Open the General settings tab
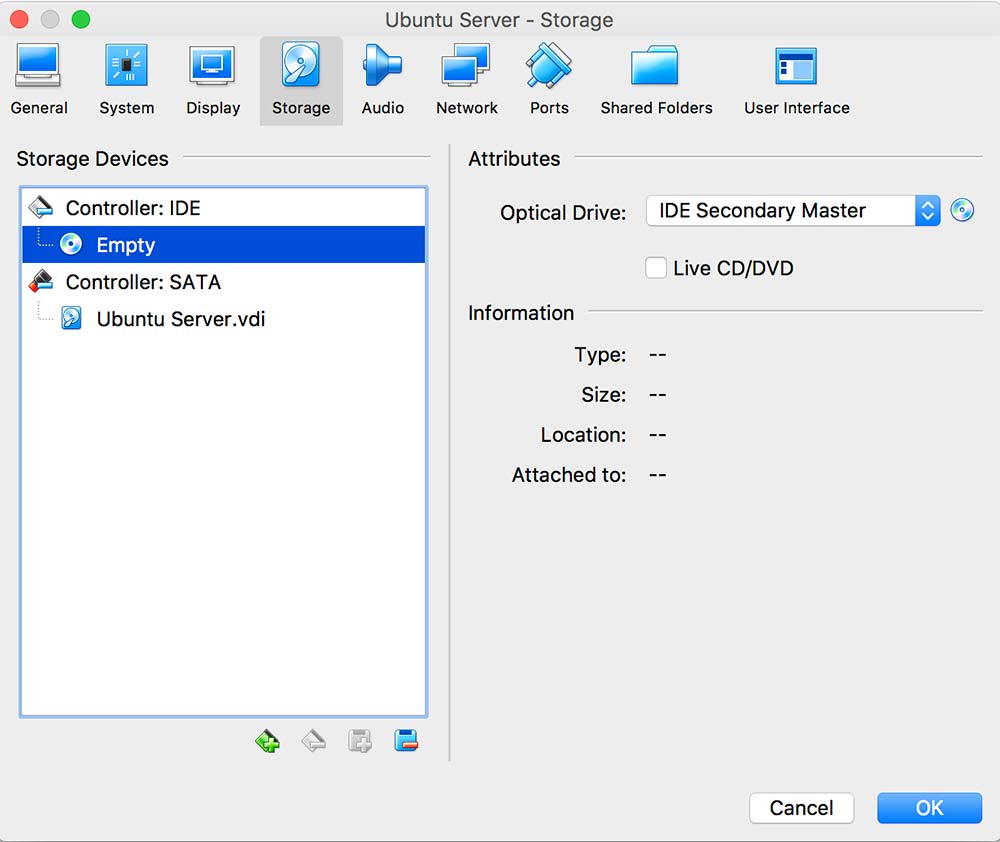The image size is (1000, 842). click(x=39, y=80)
